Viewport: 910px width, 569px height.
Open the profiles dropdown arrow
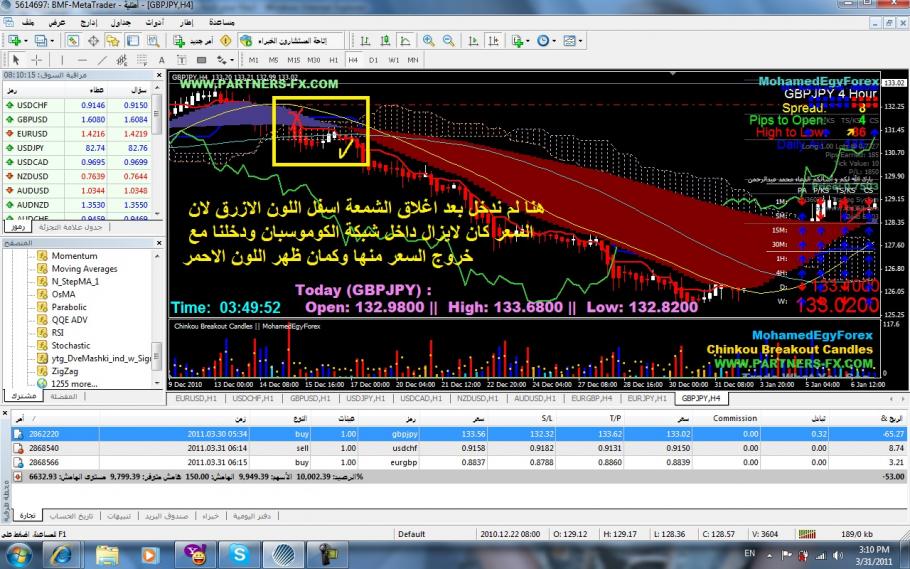click(x=50, y=39)
